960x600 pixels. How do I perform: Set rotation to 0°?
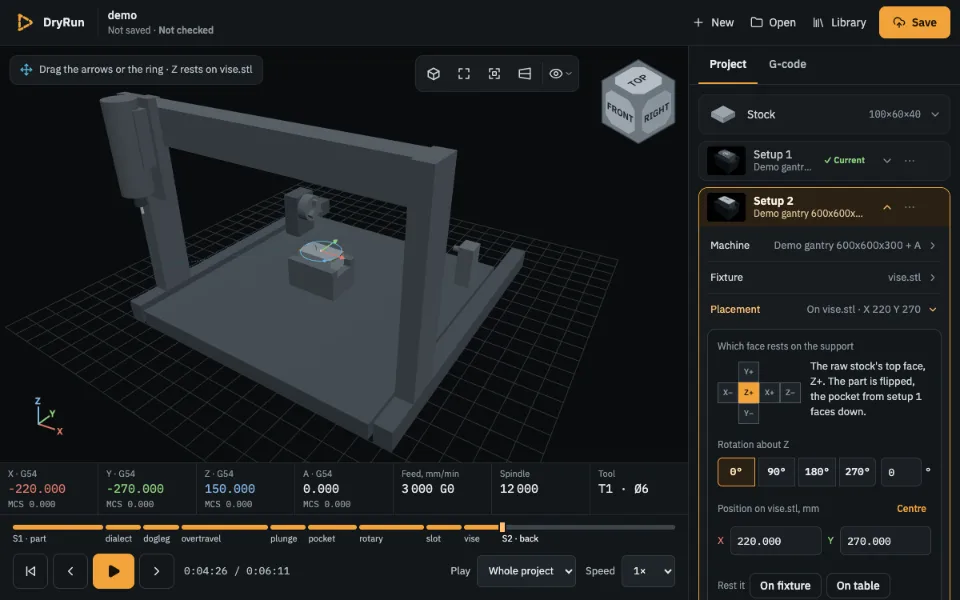point(736,472)
